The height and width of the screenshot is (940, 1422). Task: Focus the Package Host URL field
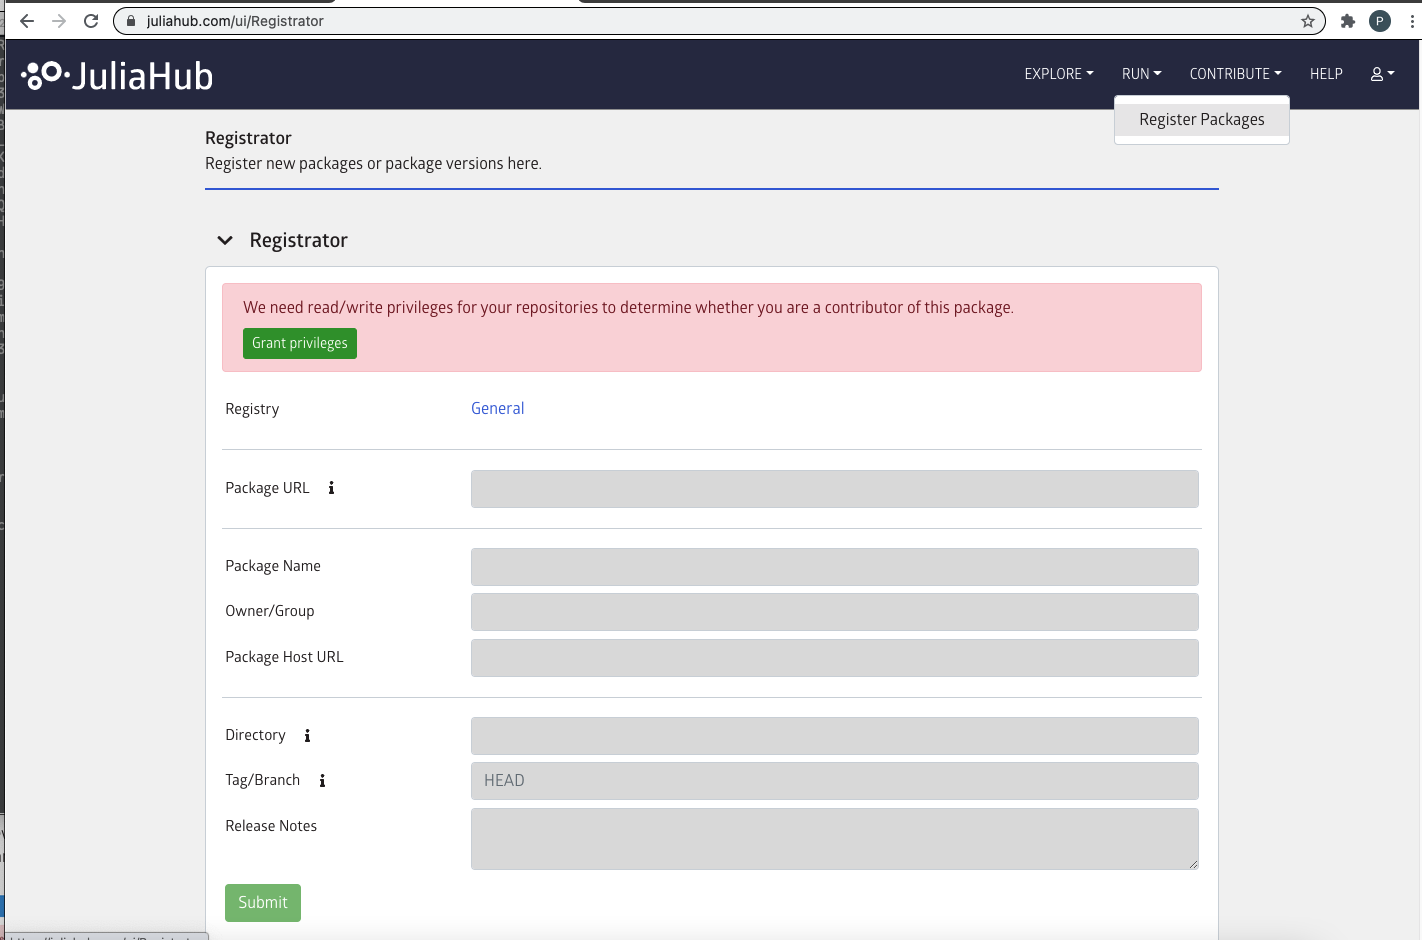[835, 658]
